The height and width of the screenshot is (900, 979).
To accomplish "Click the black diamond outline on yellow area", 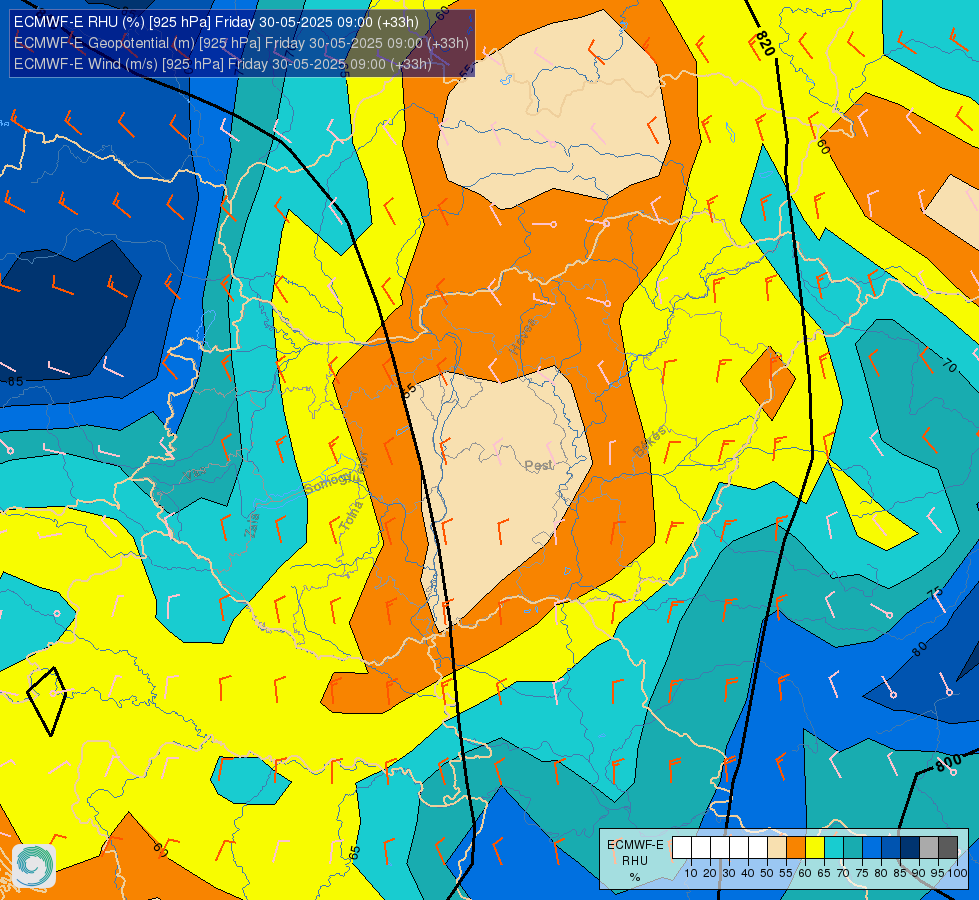I will pyautogui.click(x=47, y=701).
